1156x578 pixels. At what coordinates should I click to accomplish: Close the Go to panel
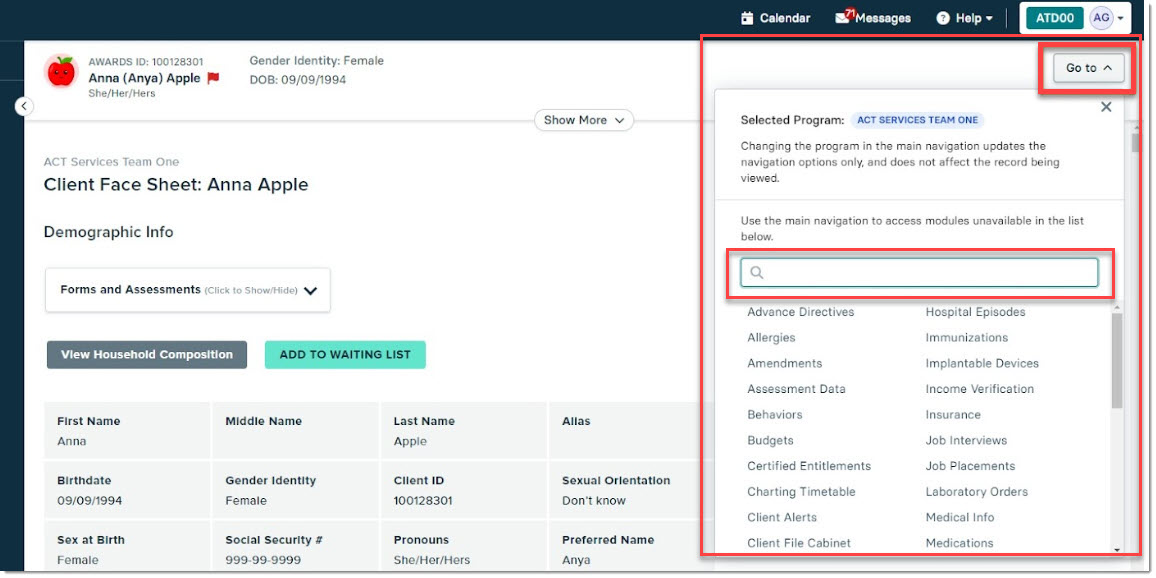(x=1106, y=107)
